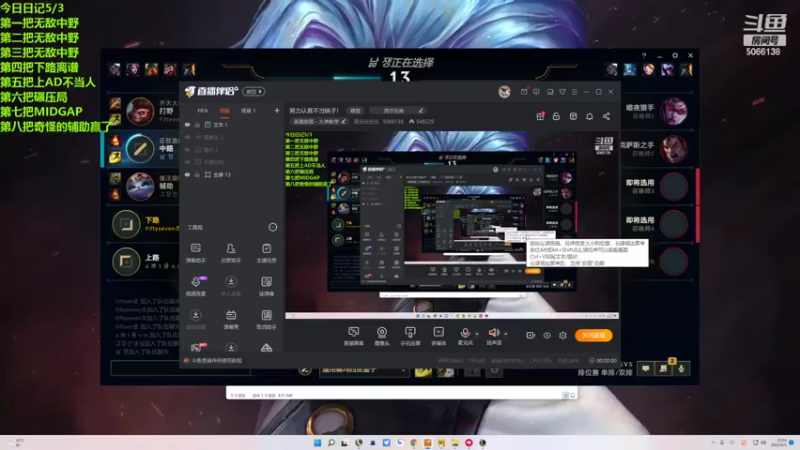The height and width of the screenshot is (450, 800).
Task: Select the 文本 1 source row
Action: 232,124
